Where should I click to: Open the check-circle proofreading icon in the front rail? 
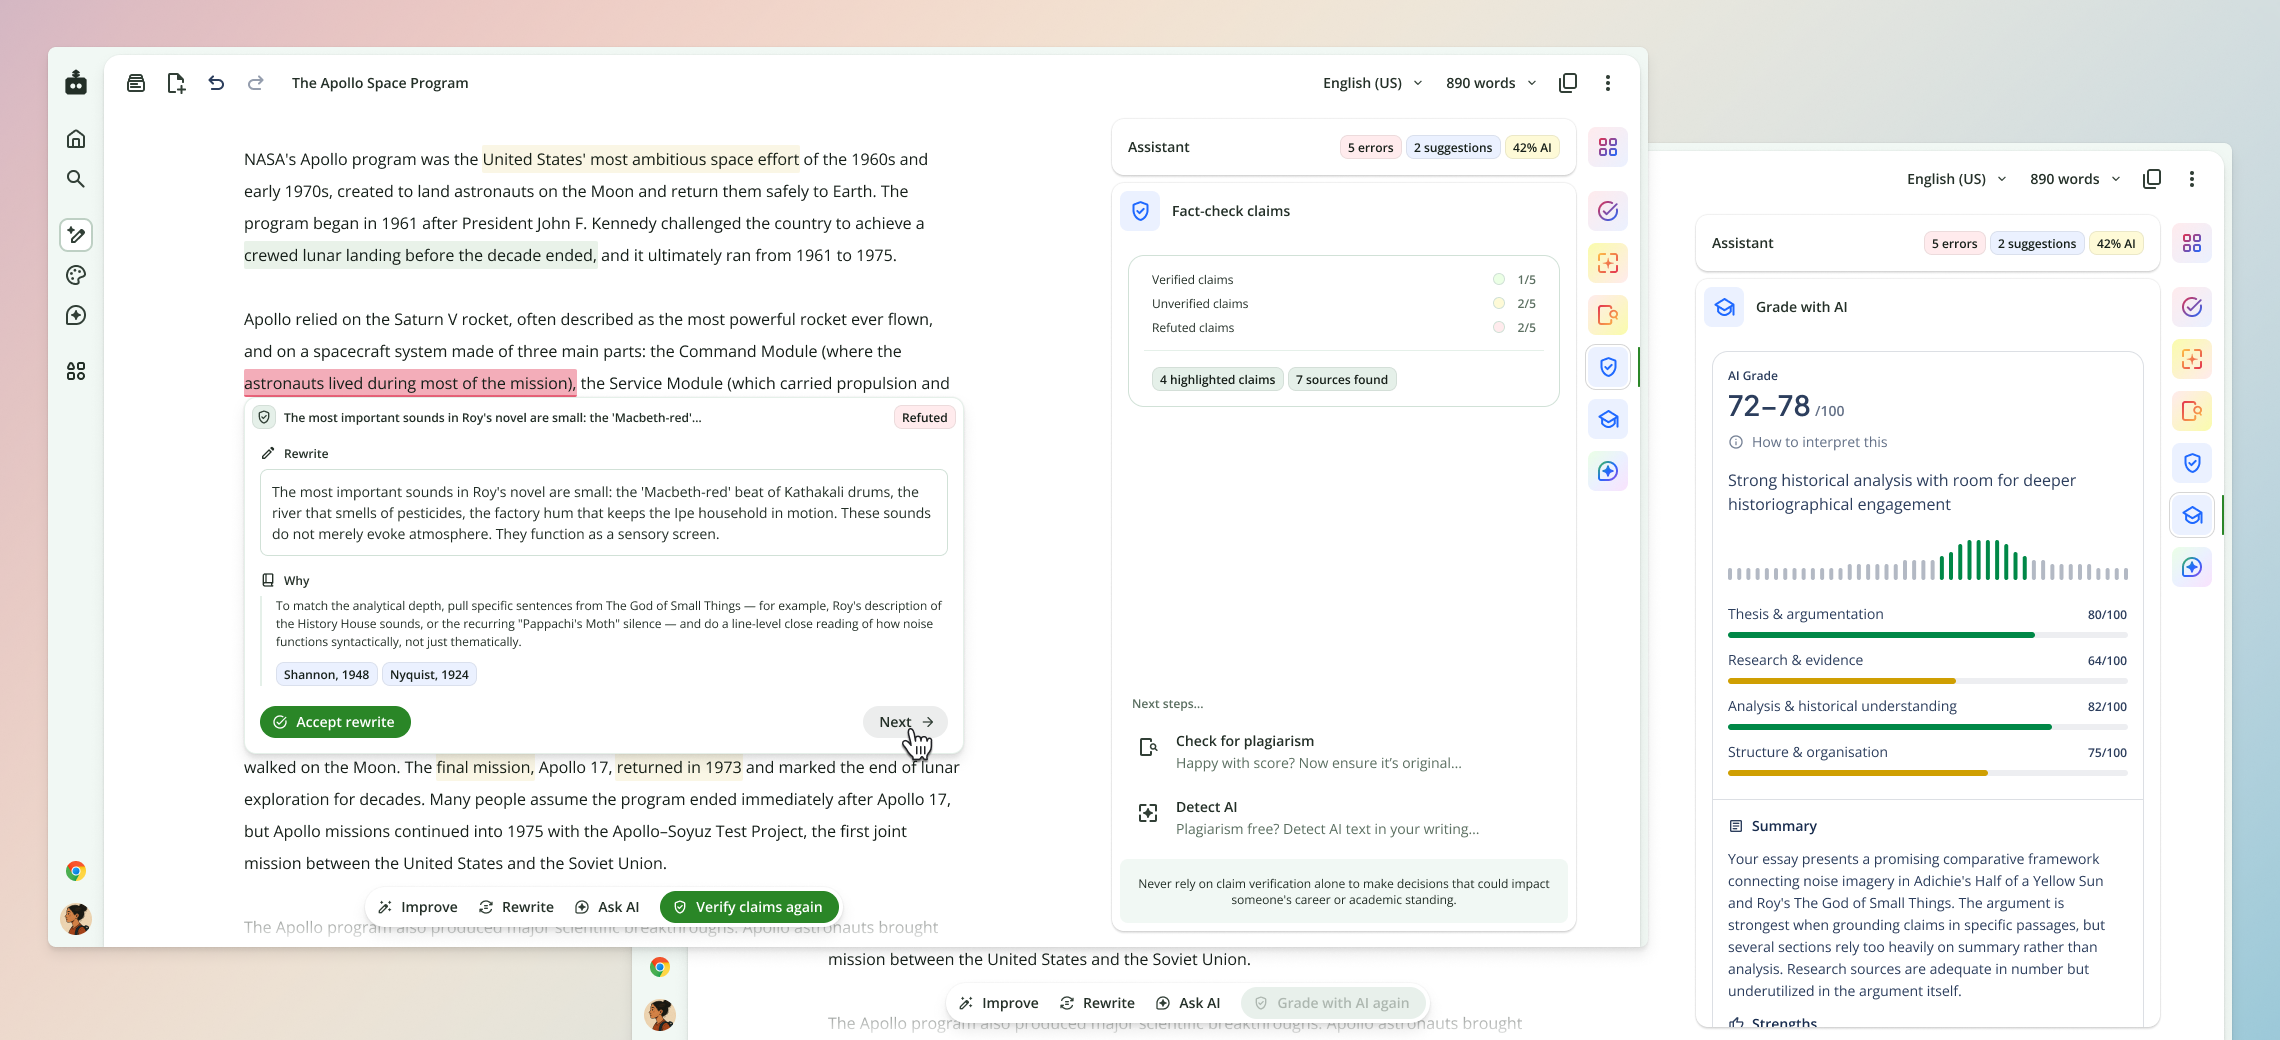pyautogui.click(x=1608, y=211)
